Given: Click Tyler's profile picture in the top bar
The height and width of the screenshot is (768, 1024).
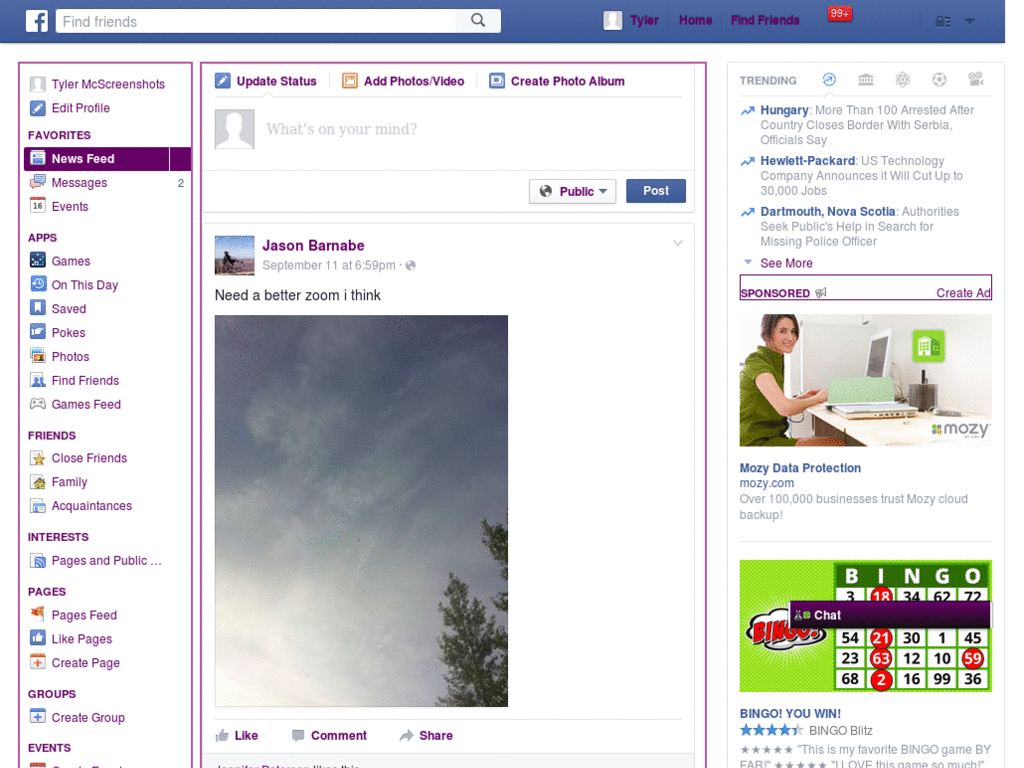Looking at the screenshot, I should pyautogui.click(x=613, y=20).
